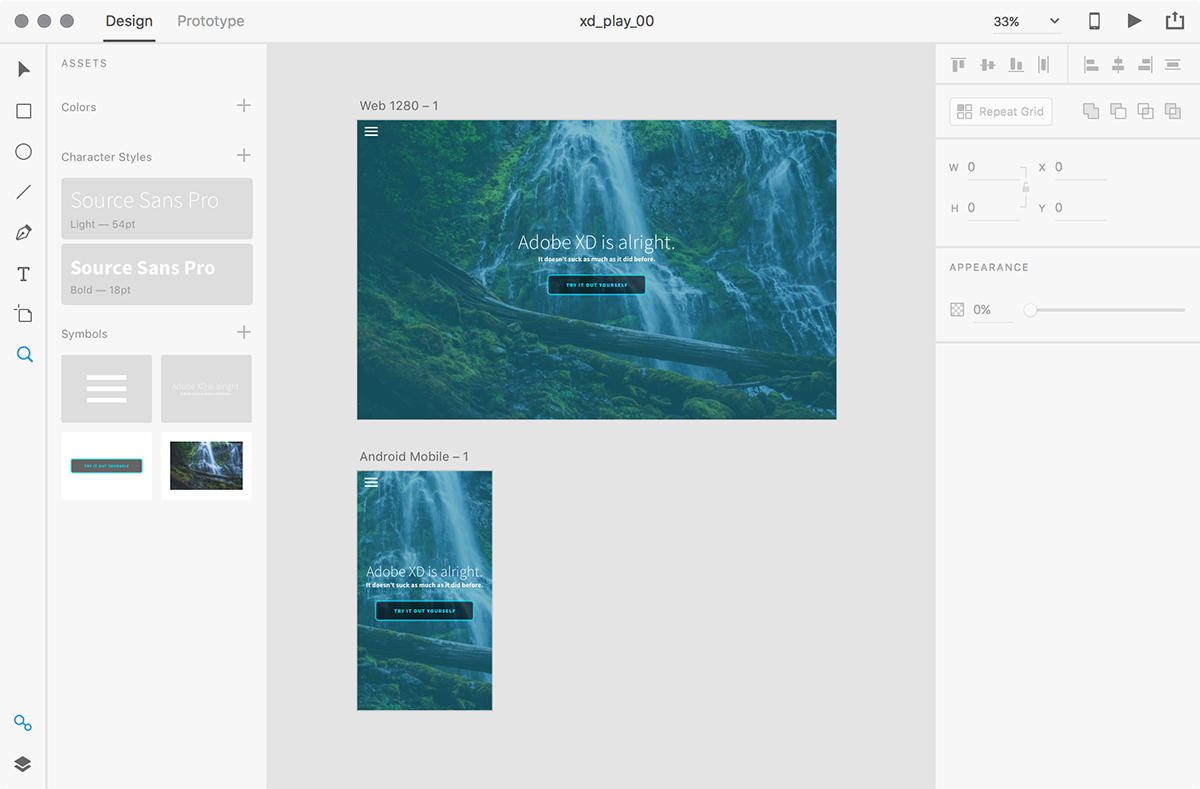
Task: Click Try It Out button on Android artboard
Action: click(424, 610)
